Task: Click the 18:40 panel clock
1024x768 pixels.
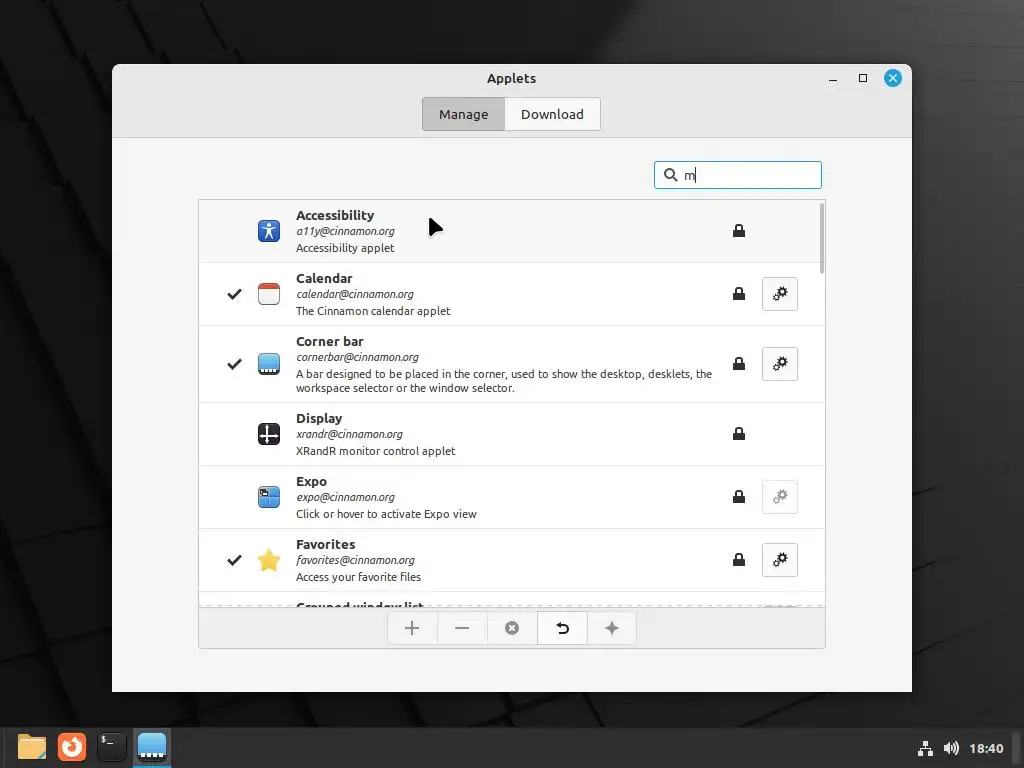Action: pos(986,748)
